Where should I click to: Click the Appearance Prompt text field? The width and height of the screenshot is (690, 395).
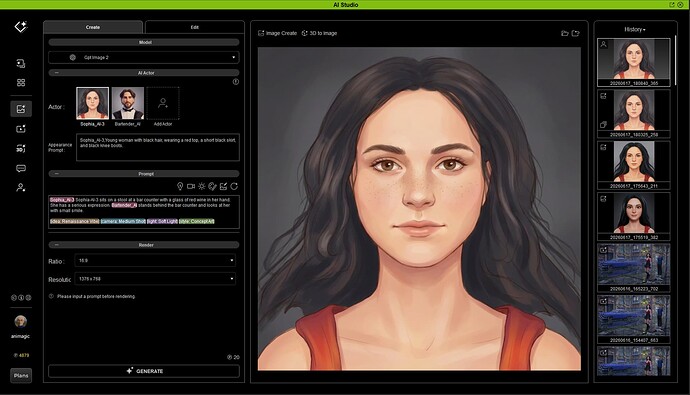[x=158, y=147]
